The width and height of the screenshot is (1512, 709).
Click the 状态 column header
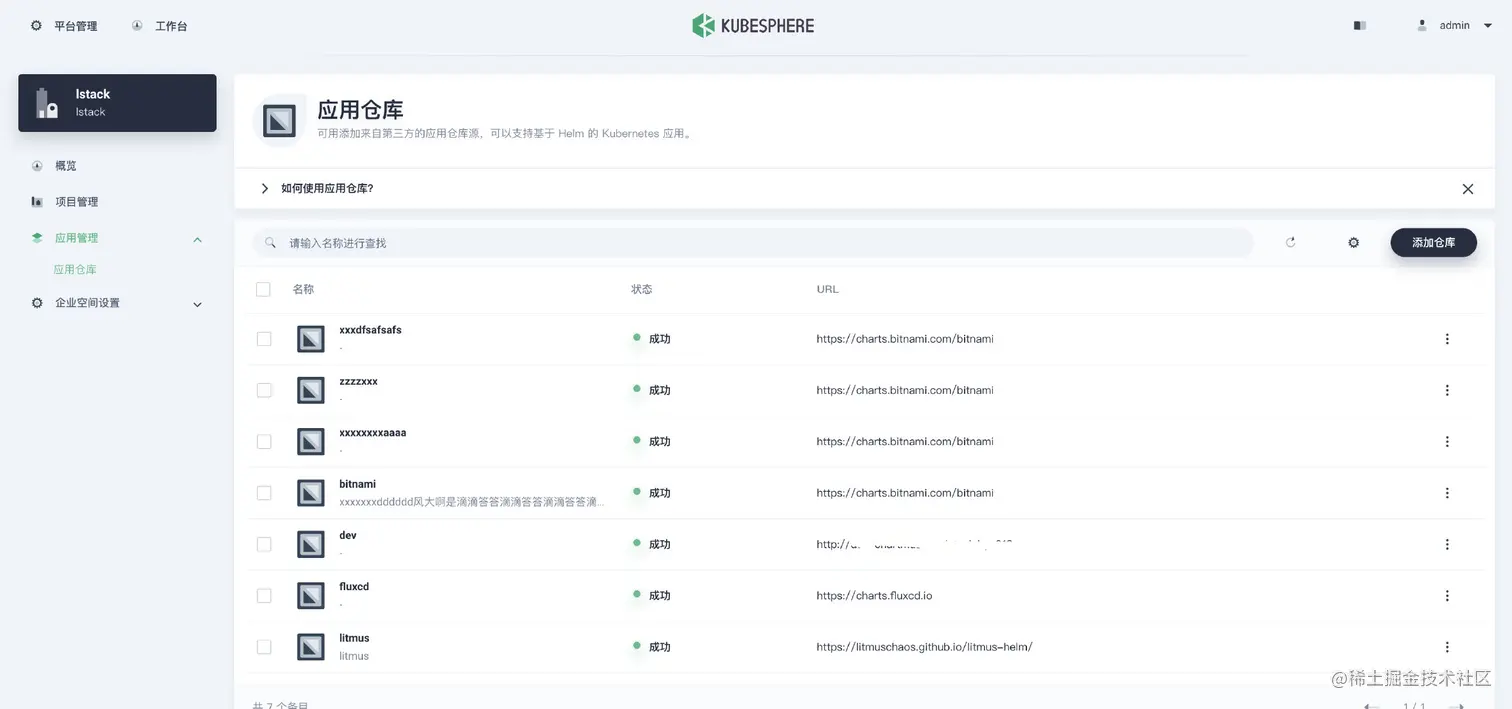[x=641, y=289]
